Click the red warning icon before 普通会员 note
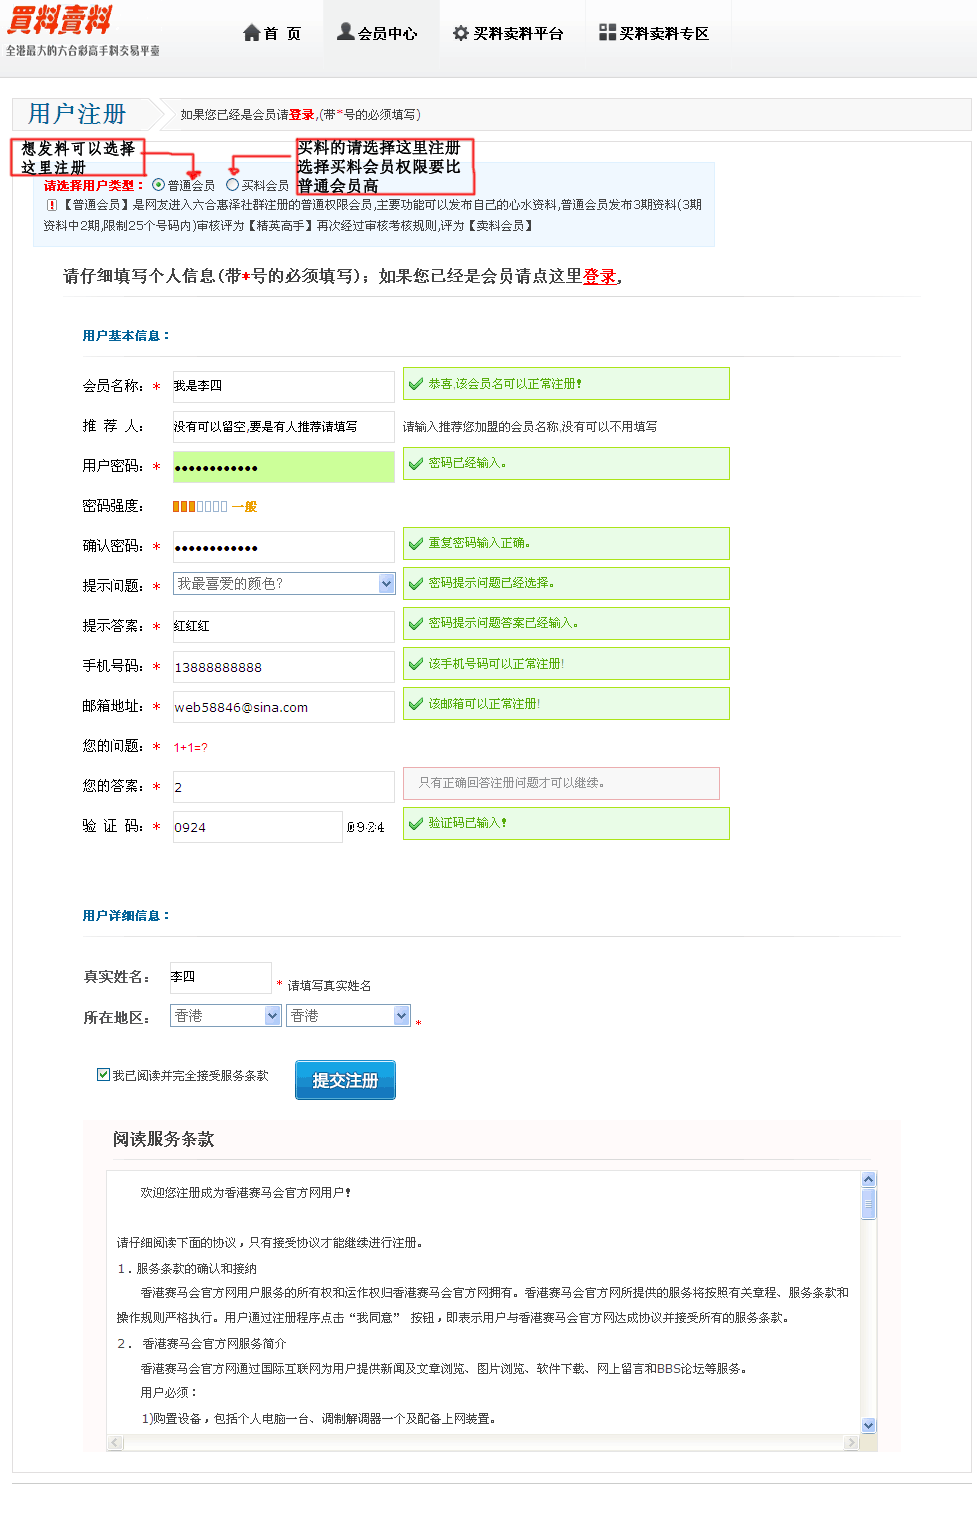 (x=52, y=205)
